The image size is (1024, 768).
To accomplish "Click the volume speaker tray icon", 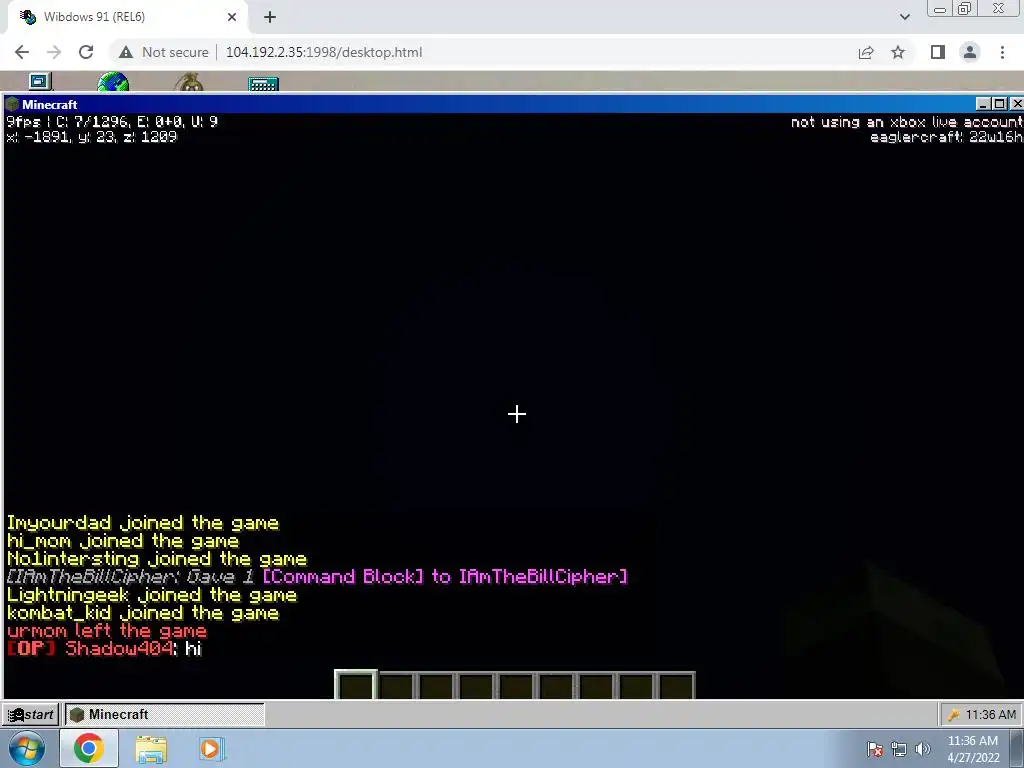I will point(922,749).
